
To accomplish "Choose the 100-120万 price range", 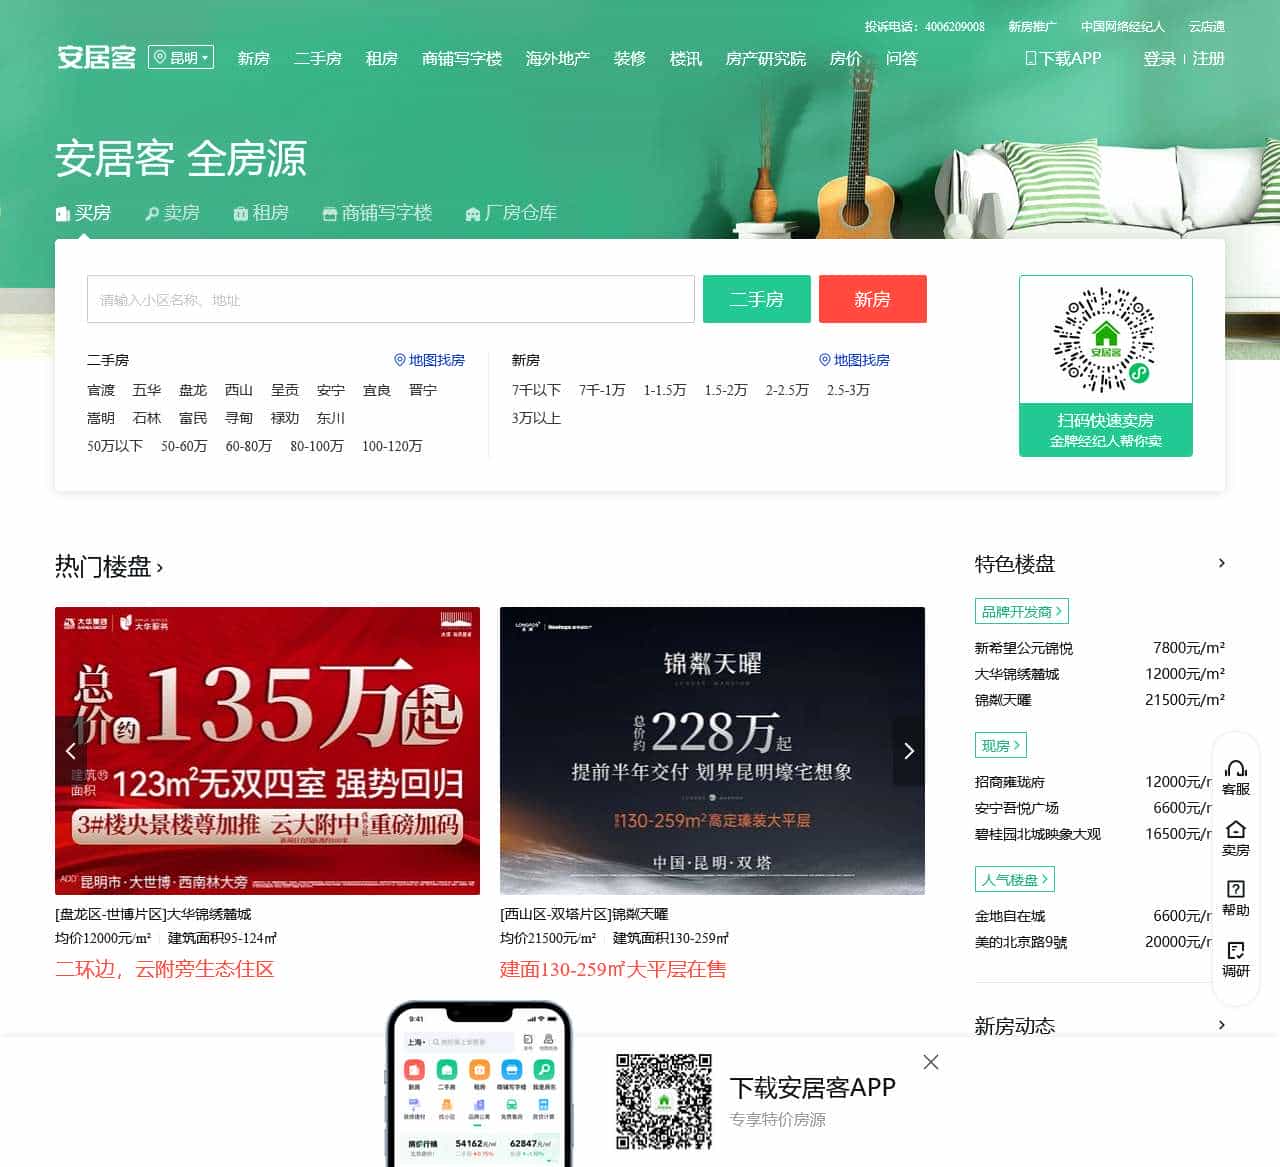I will 392,446.
